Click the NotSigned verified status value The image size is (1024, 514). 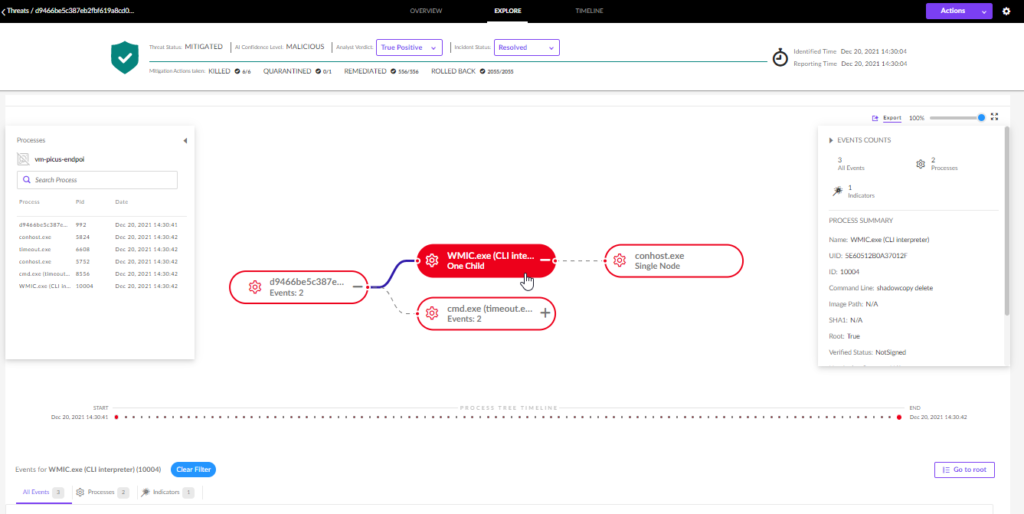click(891, 352)
